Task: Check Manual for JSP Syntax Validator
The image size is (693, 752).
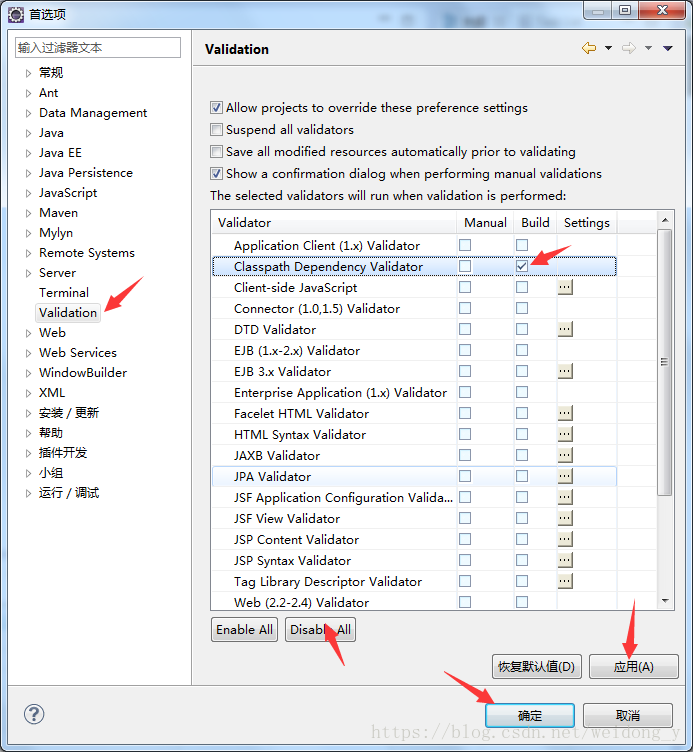Action: coord(465,560)
